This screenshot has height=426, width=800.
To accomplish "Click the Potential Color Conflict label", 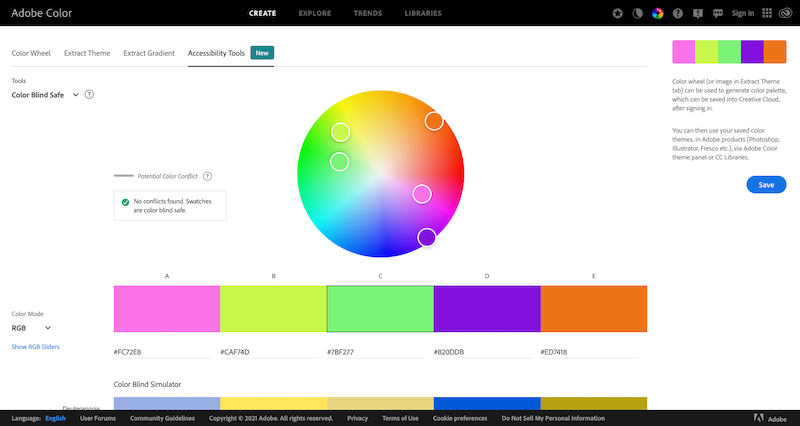I will (167, 177).
